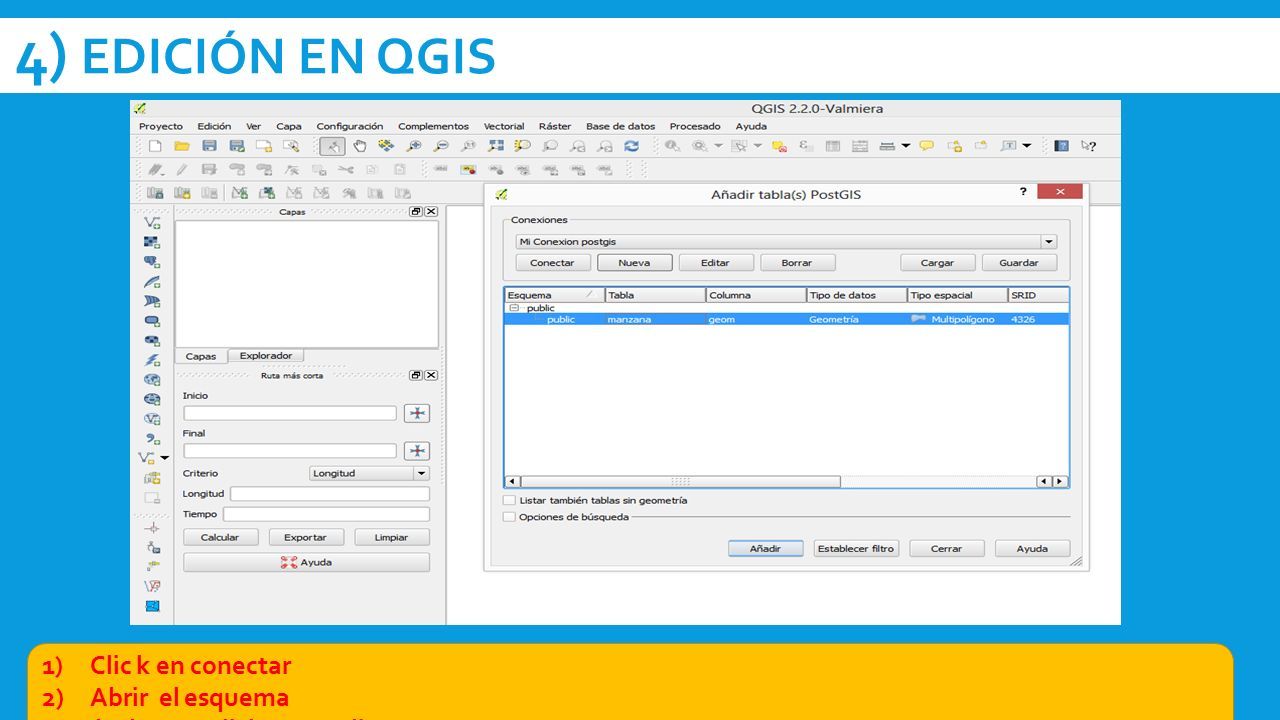Click the Add PostGIS Layer elephant icon
The image size is (1280, 720).
coord(152,262)
